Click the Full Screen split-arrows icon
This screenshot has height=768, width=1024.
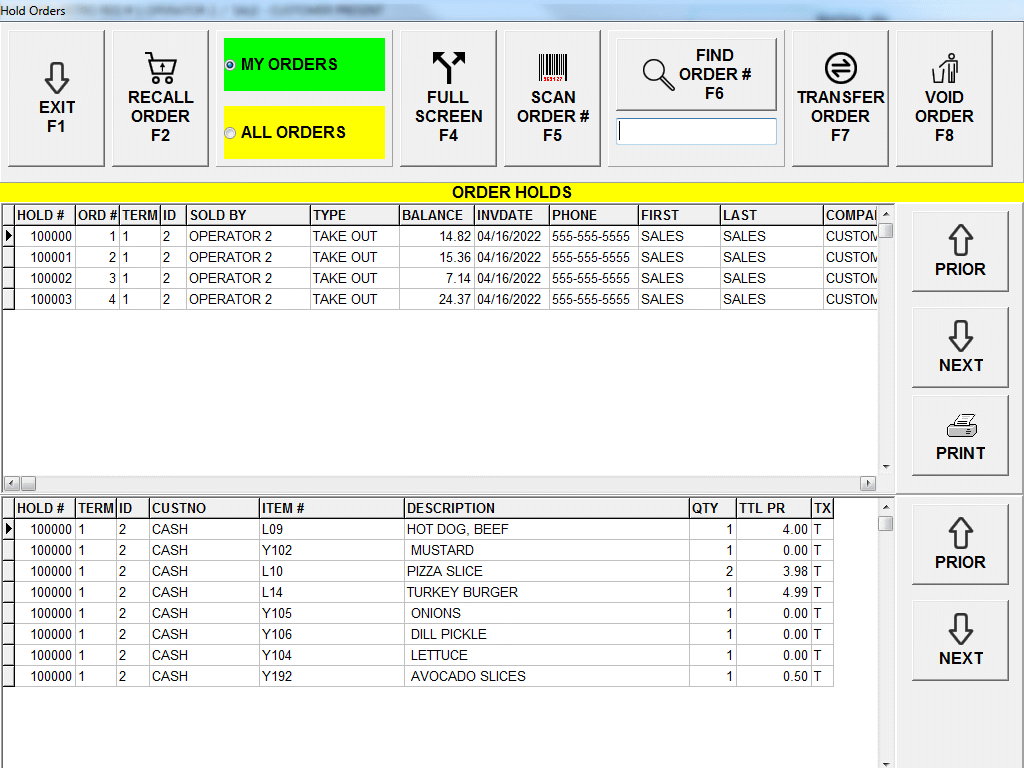tap(448, 68)
